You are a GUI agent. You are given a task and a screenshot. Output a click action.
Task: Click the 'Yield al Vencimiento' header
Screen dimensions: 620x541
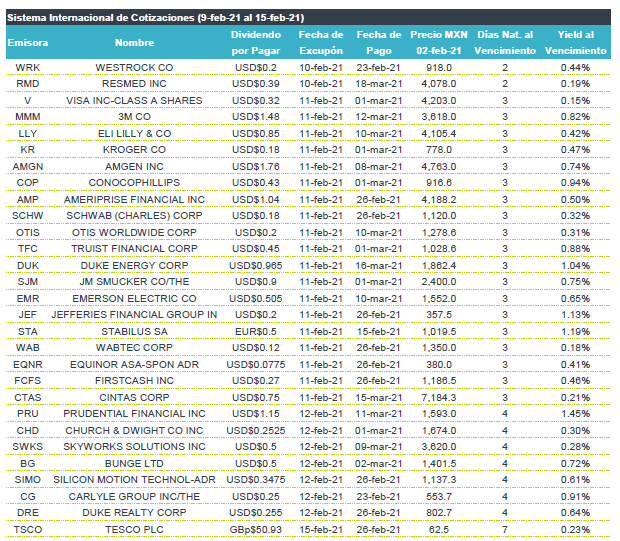click(x=575, y=43)
